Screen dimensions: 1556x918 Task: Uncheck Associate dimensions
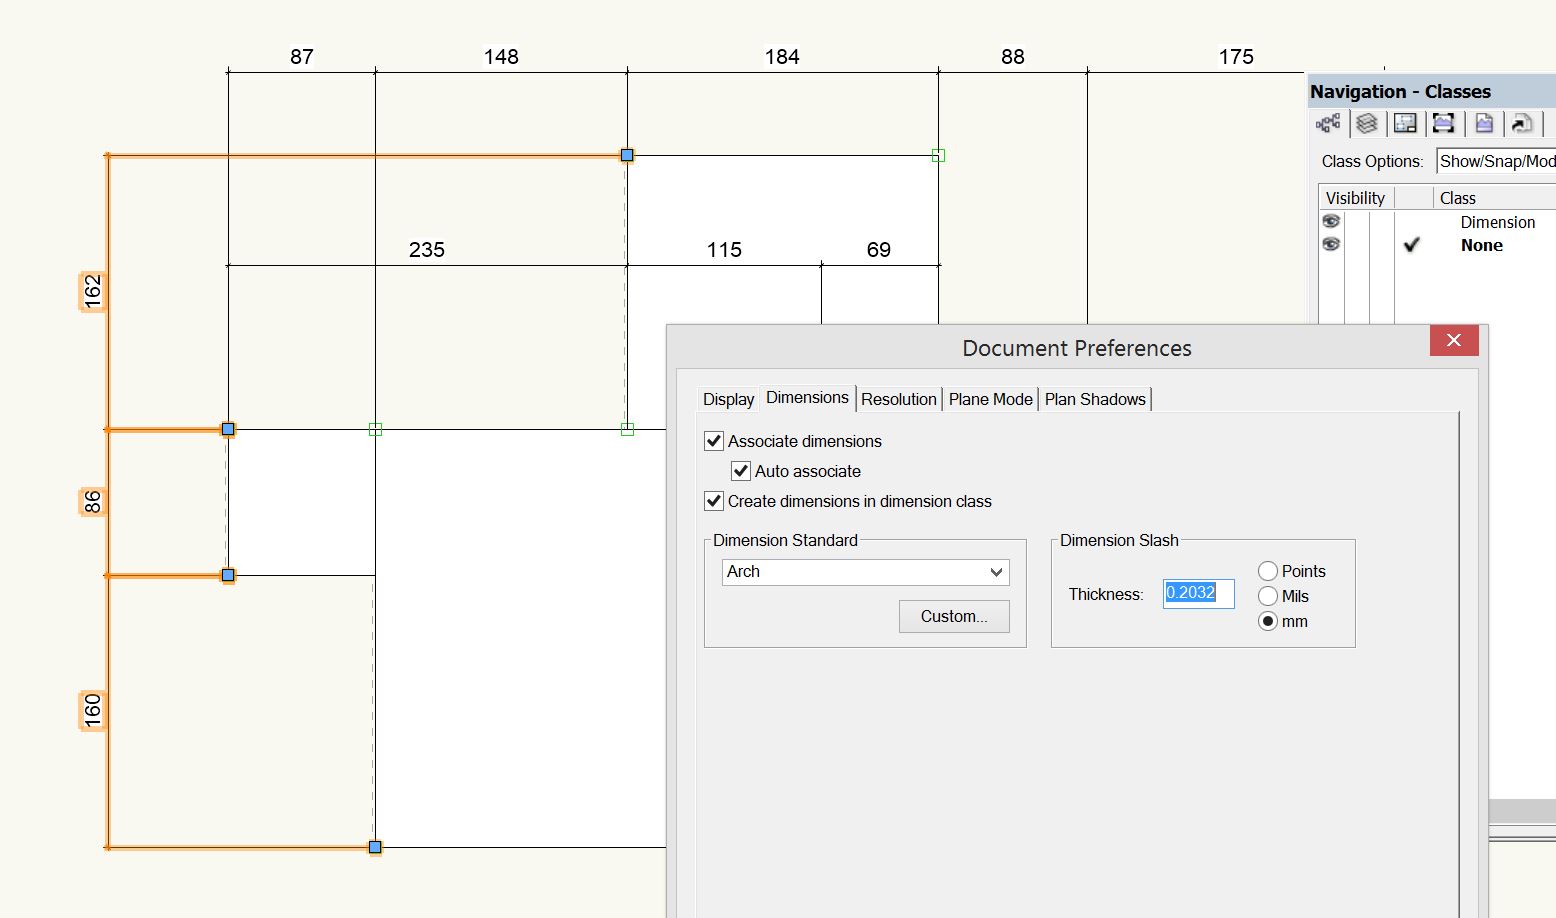click(713, 440)
